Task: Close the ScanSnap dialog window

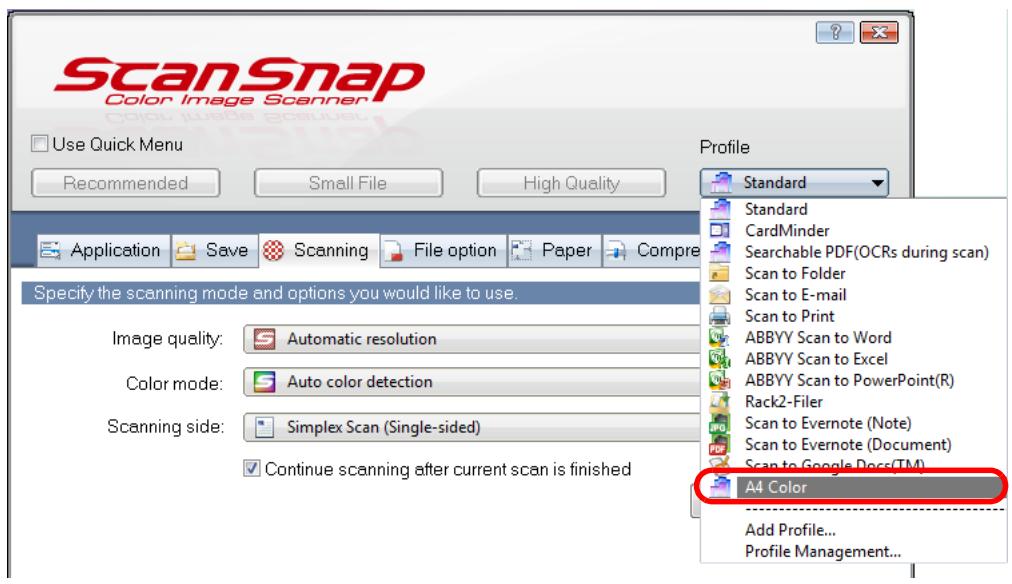Action: 879,32
